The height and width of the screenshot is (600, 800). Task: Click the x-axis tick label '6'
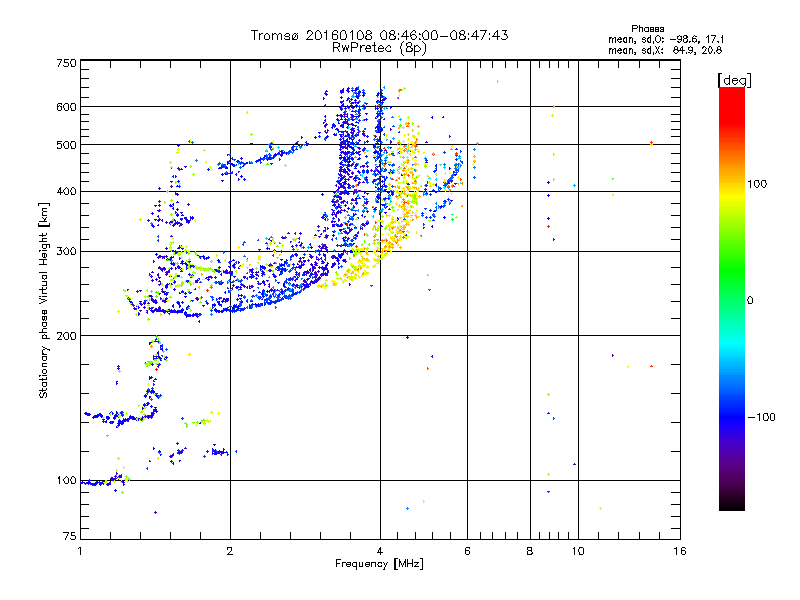(x=467, y=552)
